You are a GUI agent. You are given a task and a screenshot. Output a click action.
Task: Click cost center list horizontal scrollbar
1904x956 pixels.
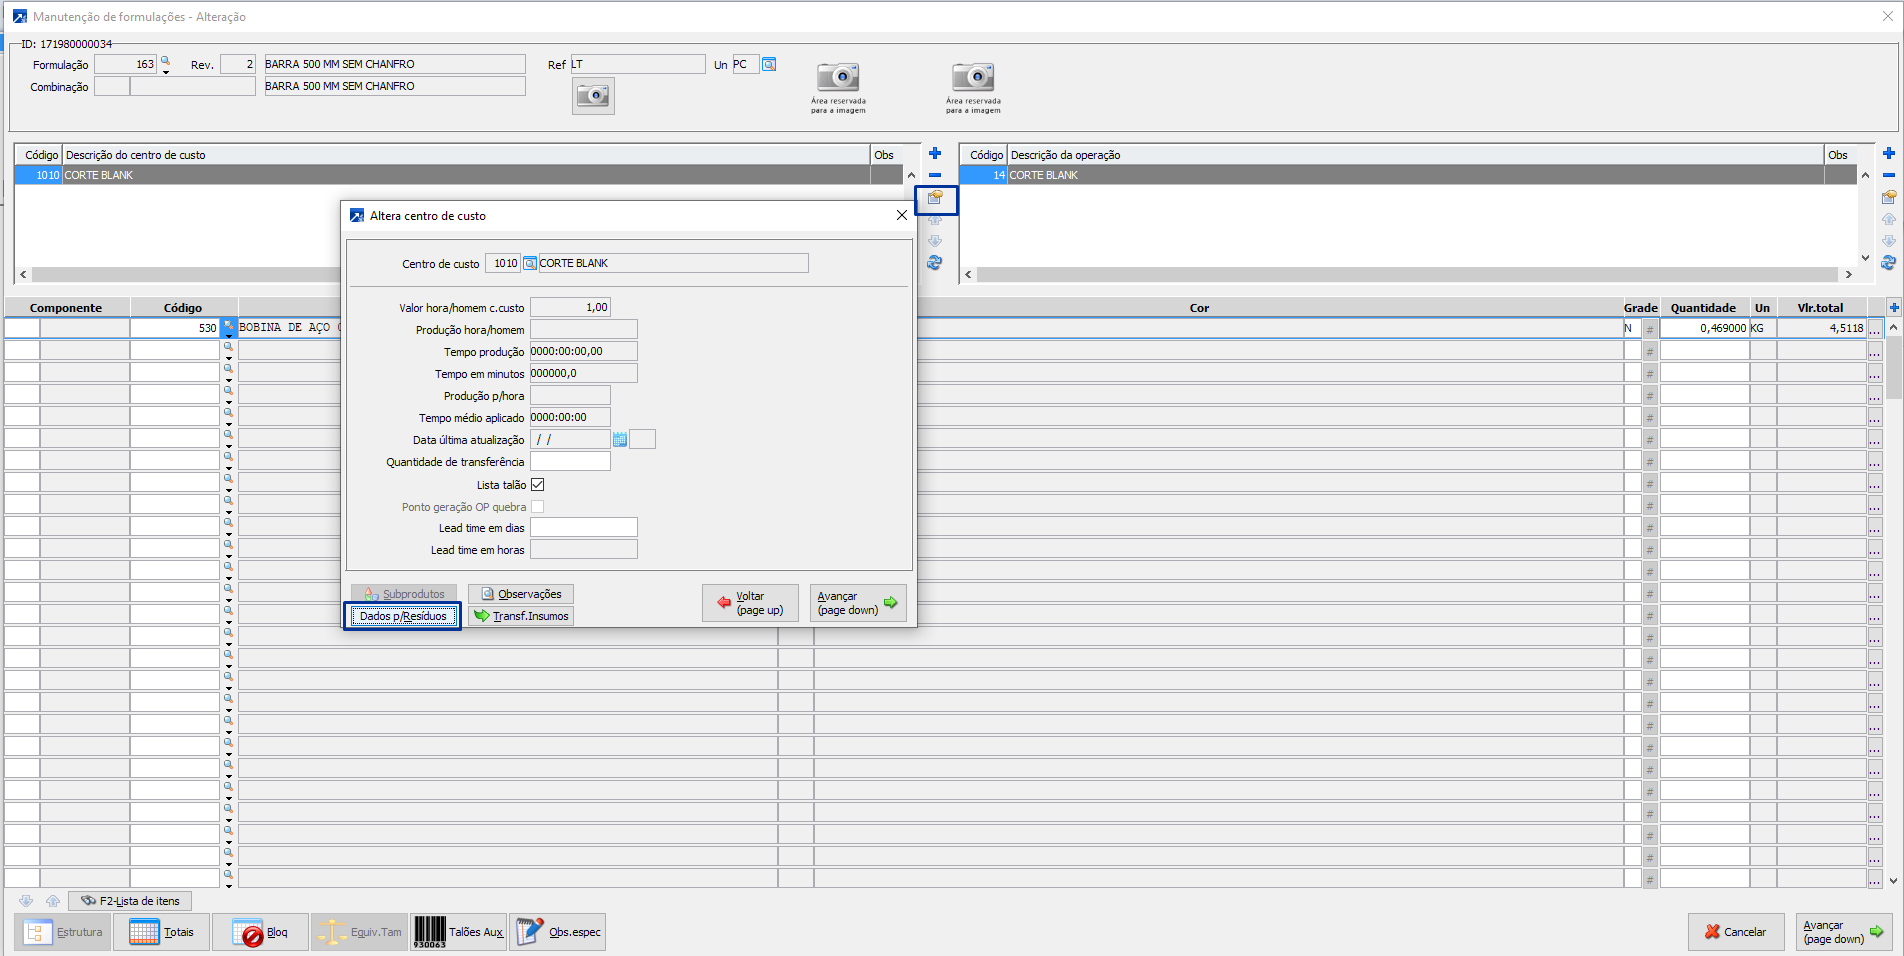coord(180,274)
